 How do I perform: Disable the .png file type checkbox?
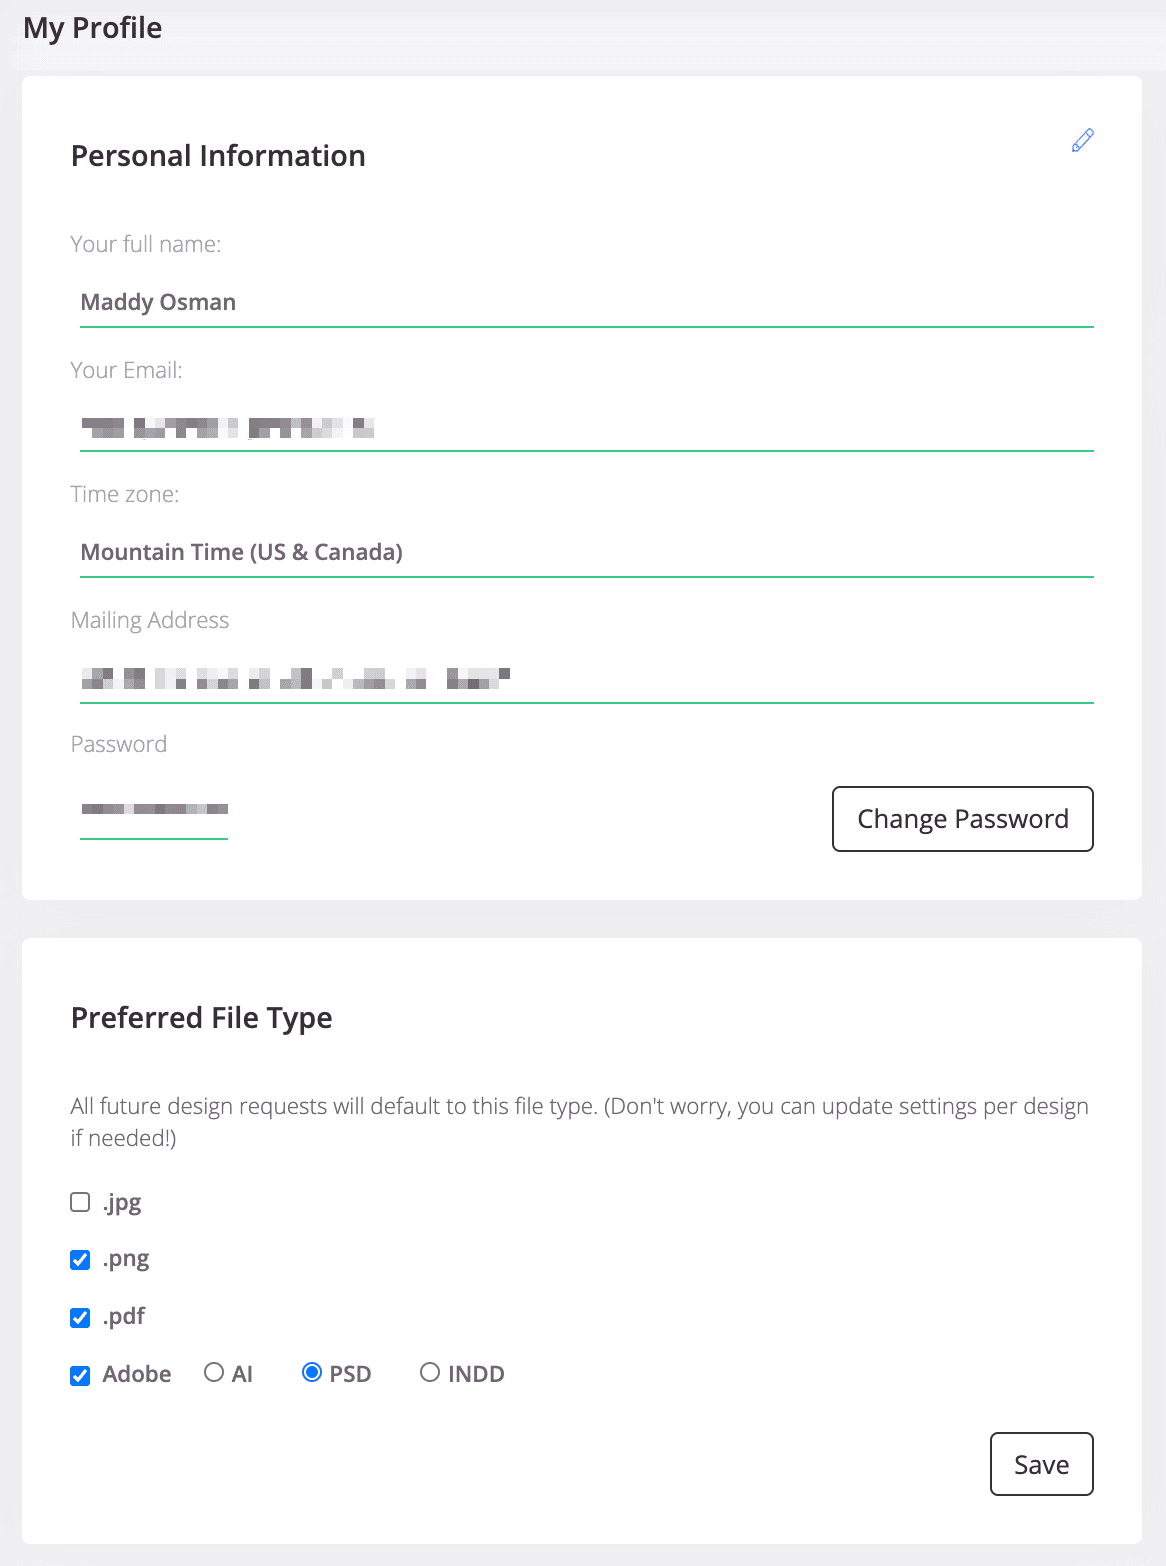point(80,1259)
